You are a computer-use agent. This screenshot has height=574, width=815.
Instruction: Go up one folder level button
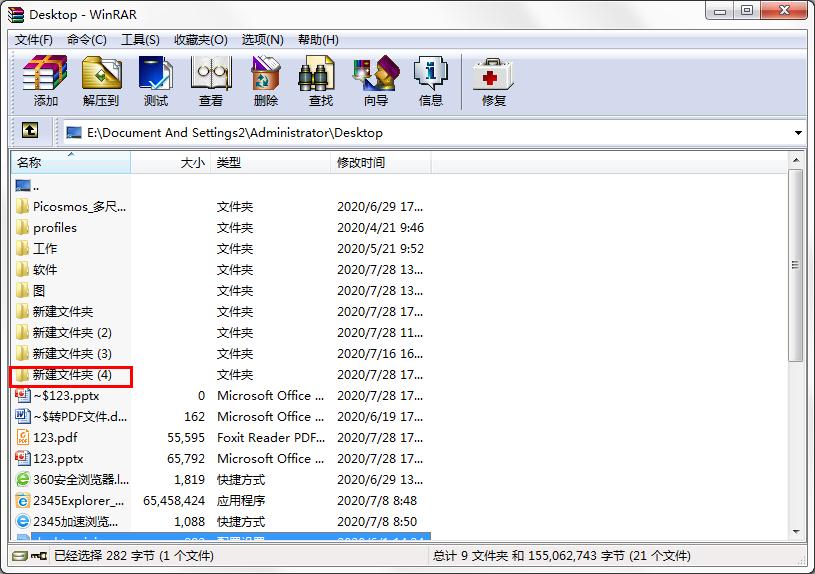pyautogui.click(x=30, y=130)
